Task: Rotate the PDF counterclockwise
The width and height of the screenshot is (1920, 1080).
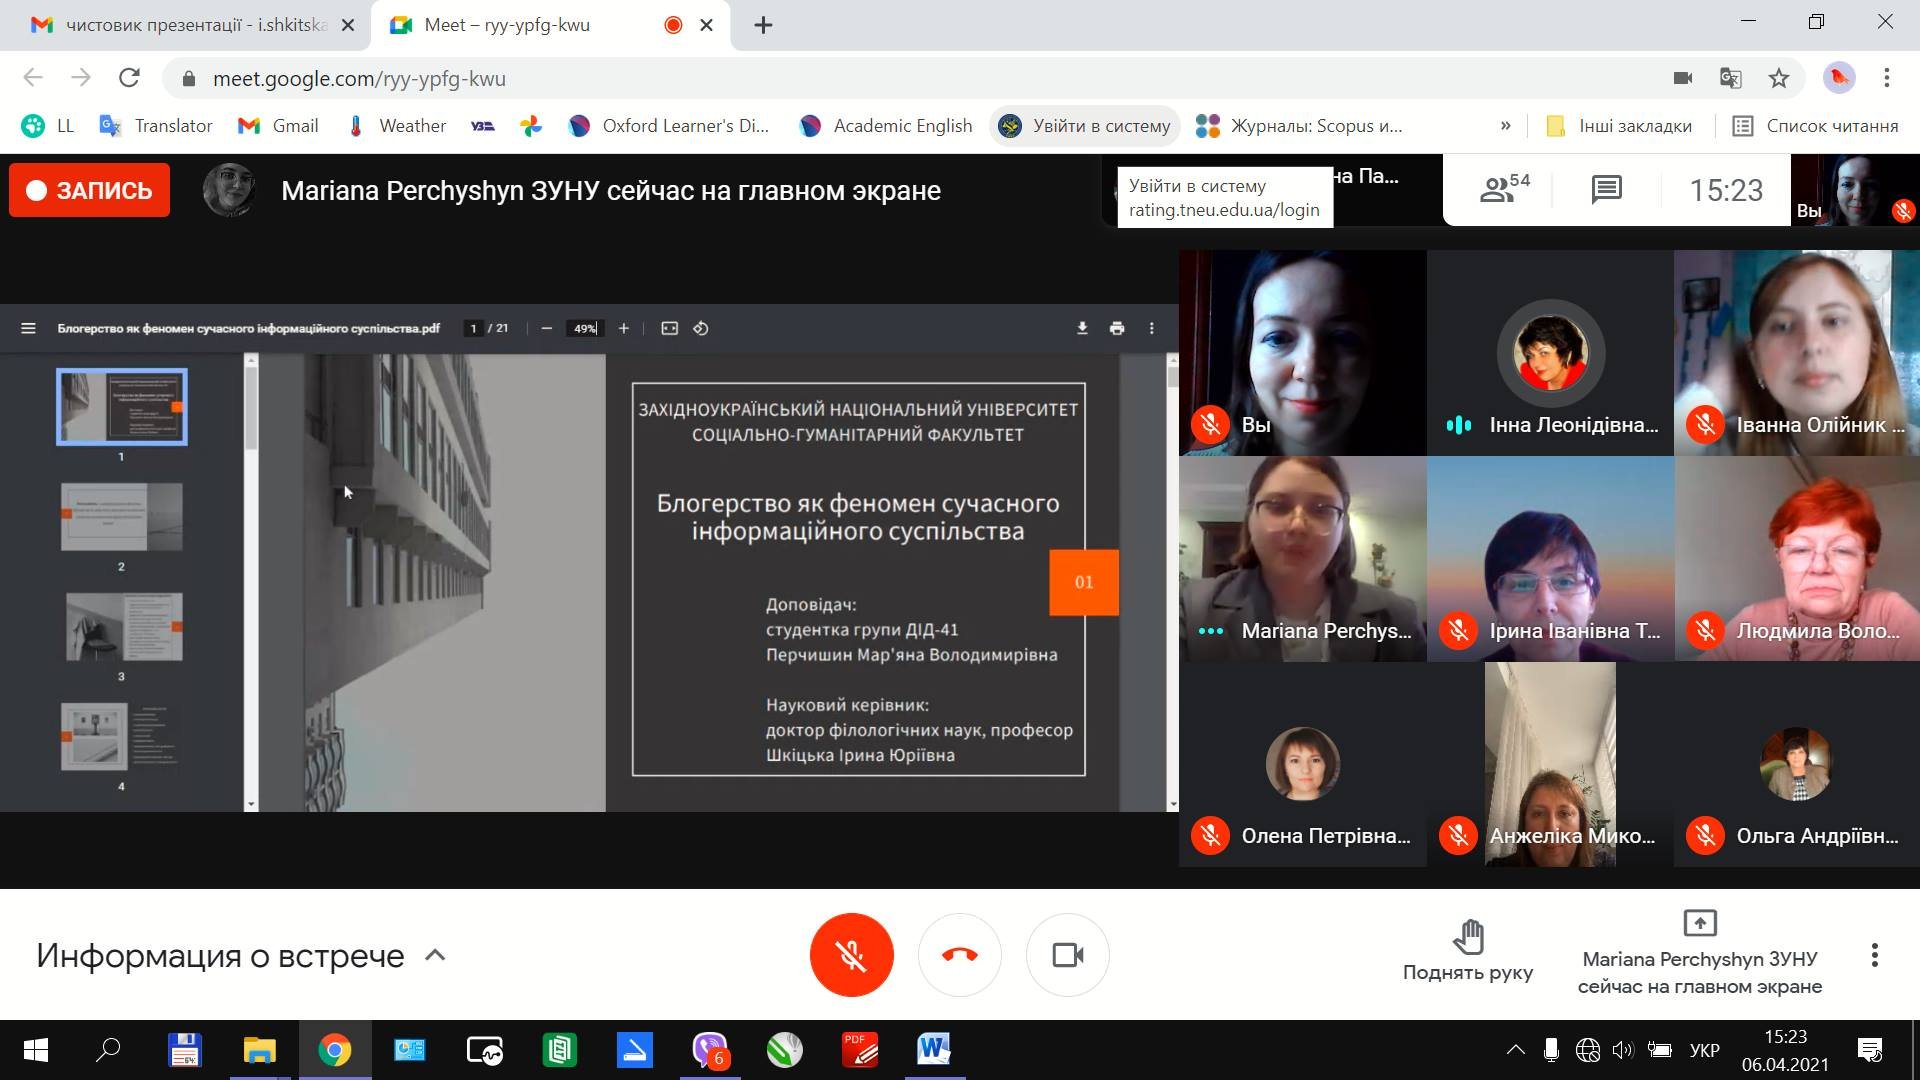Action: pyautogui.click(x=700, y=328)
